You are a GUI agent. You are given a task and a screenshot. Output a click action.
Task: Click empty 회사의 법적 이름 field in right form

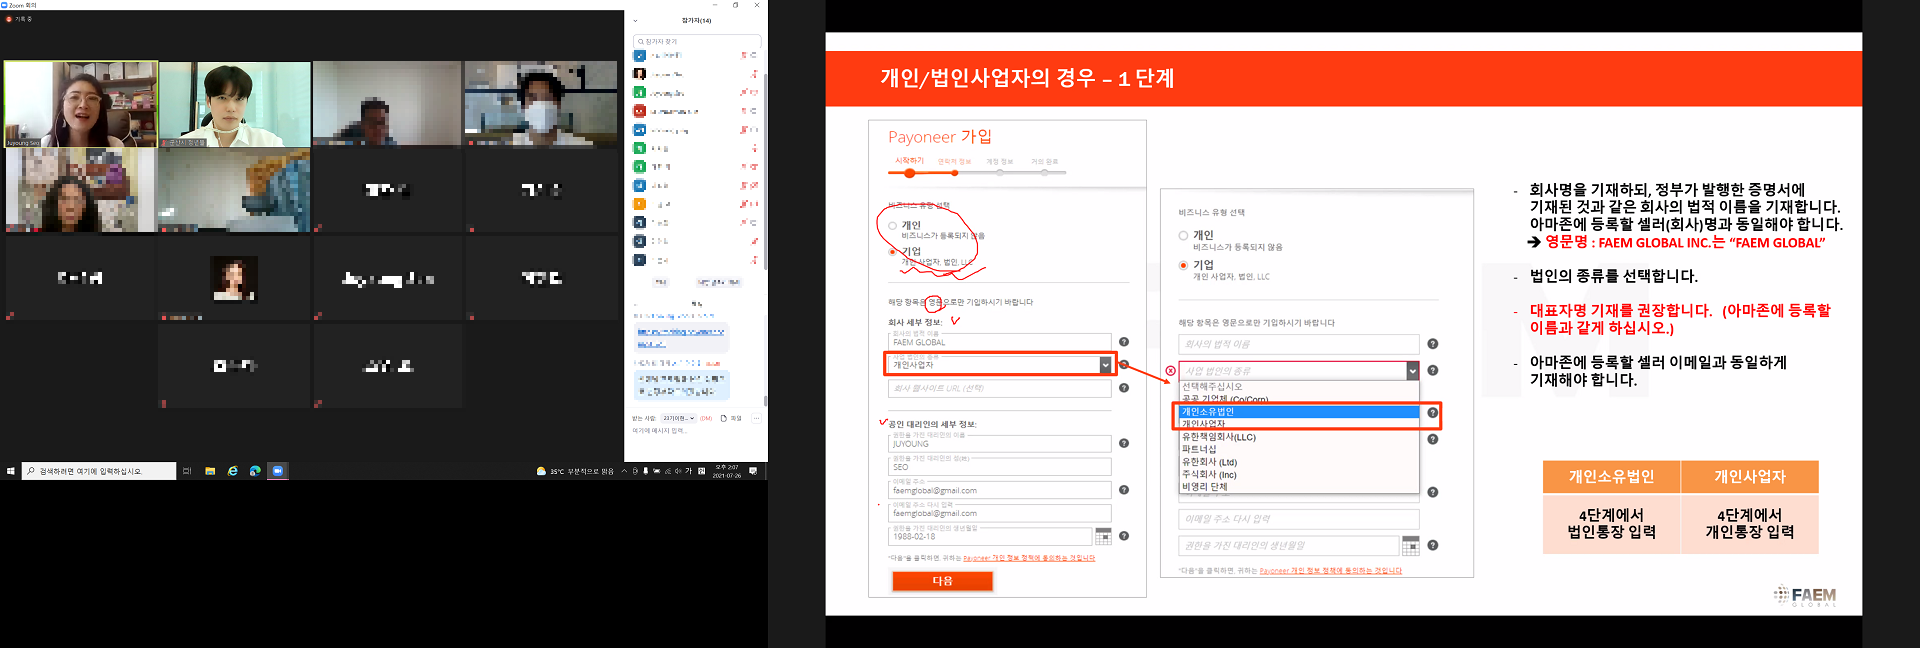(x=1299, y=344)
